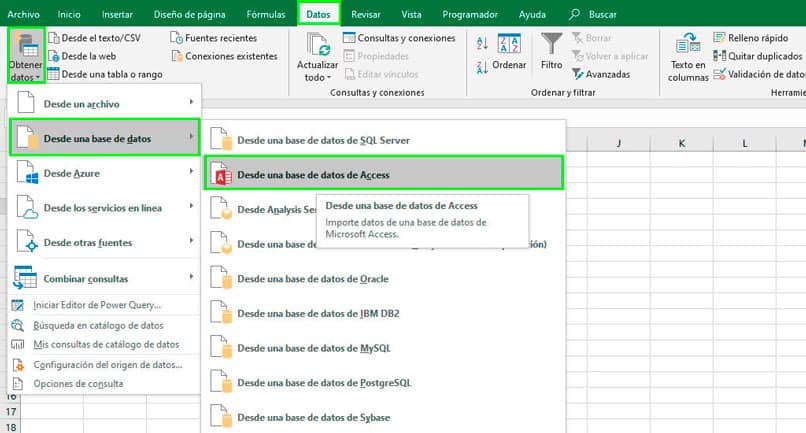The width and height of the screenshot is (806, 433).
Task: Select Desde una base de datos de Access
Action: tap(384, 174)
